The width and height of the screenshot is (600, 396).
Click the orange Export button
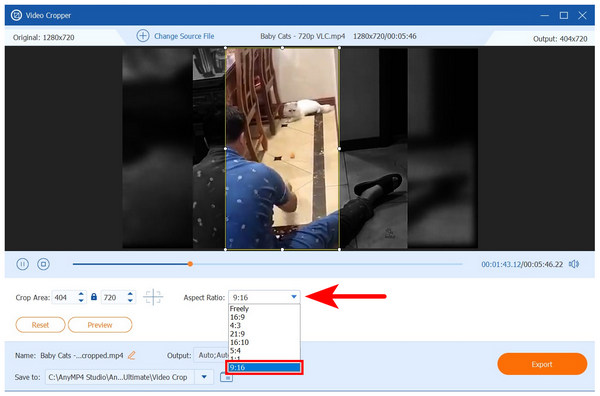(542, 364)
